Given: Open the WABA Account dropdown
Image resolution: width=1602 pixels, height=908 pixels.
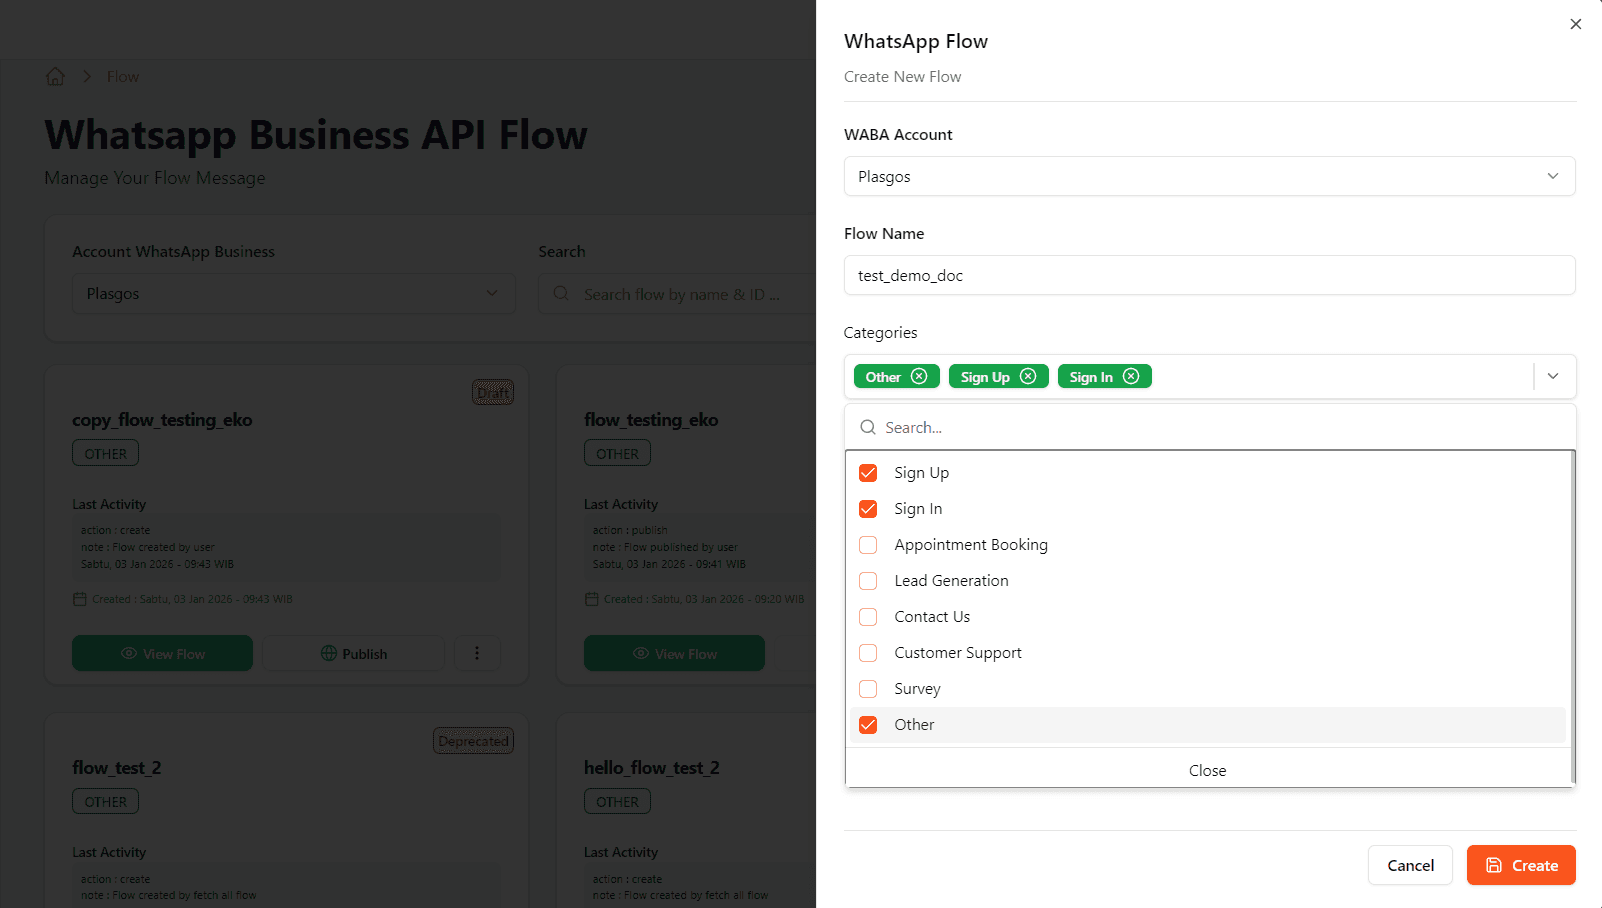Looking at the screenshot, I should click(1210, 176).
